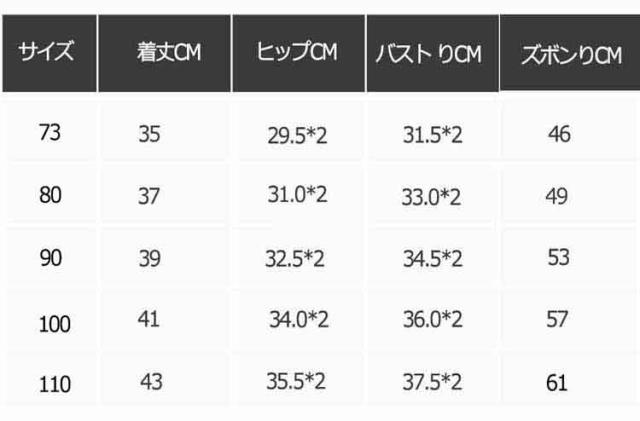Select the bust value 37.5*2
Viewport: 640px width, 421px height.
[430, 382]
